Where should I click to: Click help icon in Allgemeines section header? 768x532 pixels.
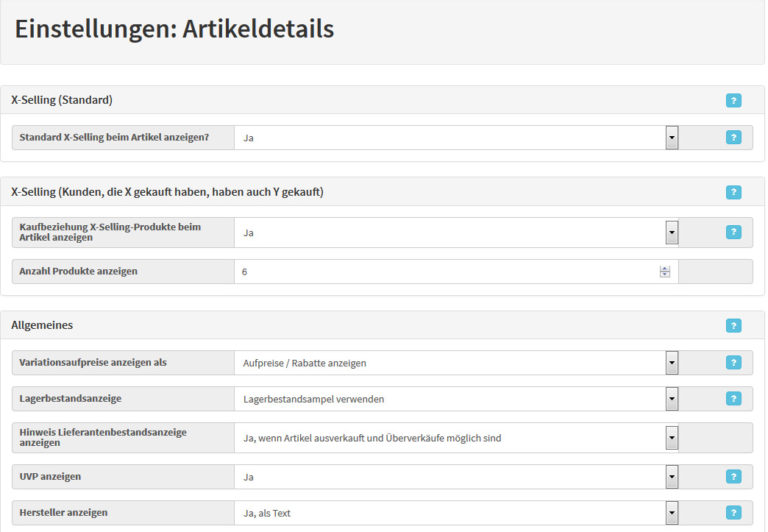point(733,325)
